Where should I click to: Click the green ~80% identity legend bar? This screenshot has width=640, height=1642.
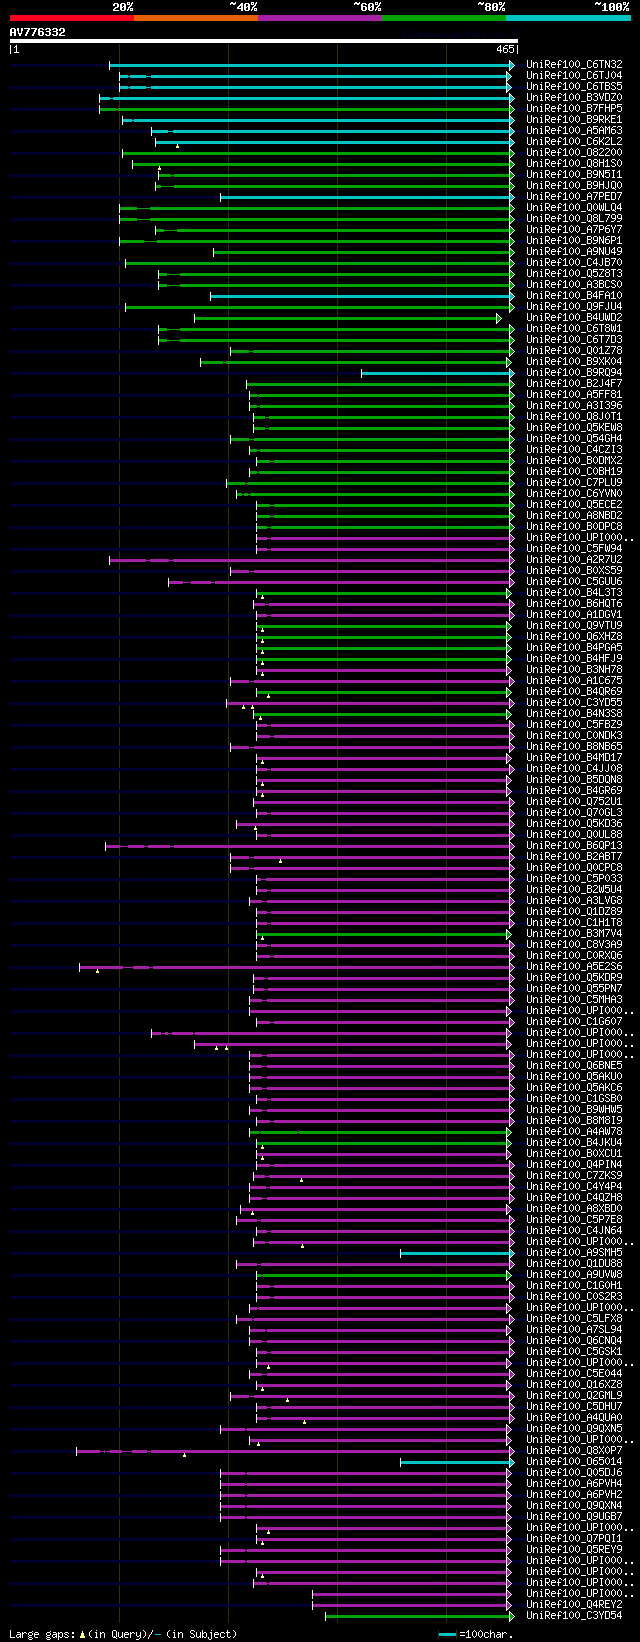point(443,18)
